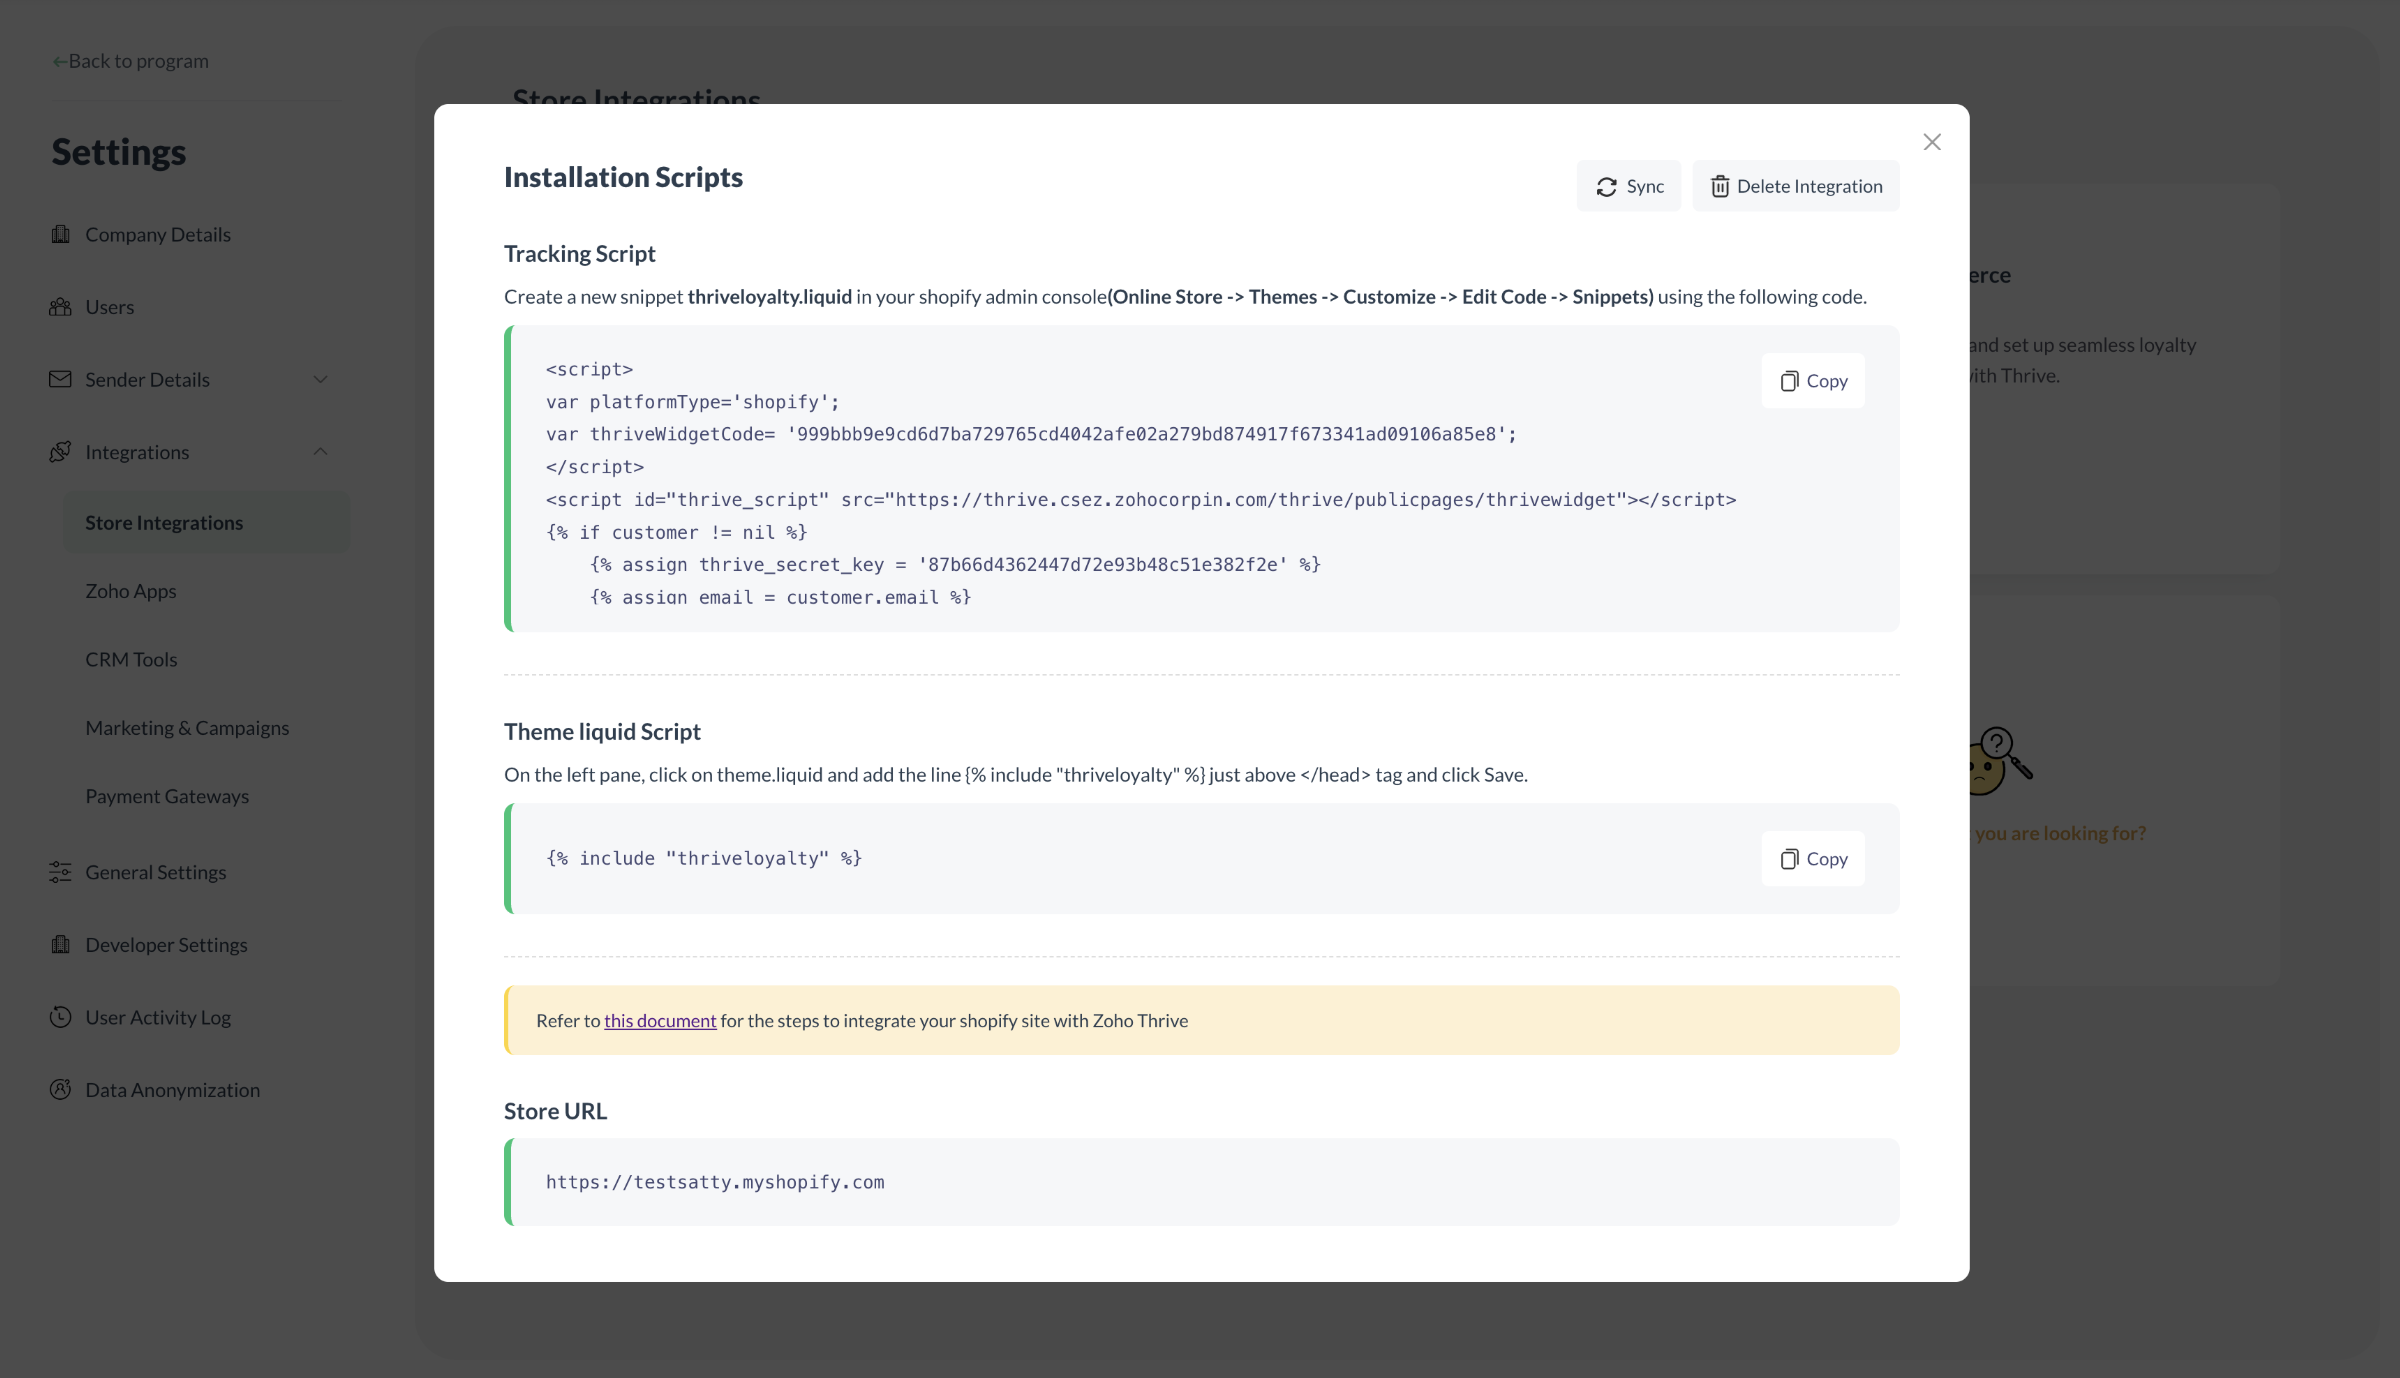The image size is (2400, 1378).
Task: Click the Users icon in the sidebar
Action: pos(60,307)
